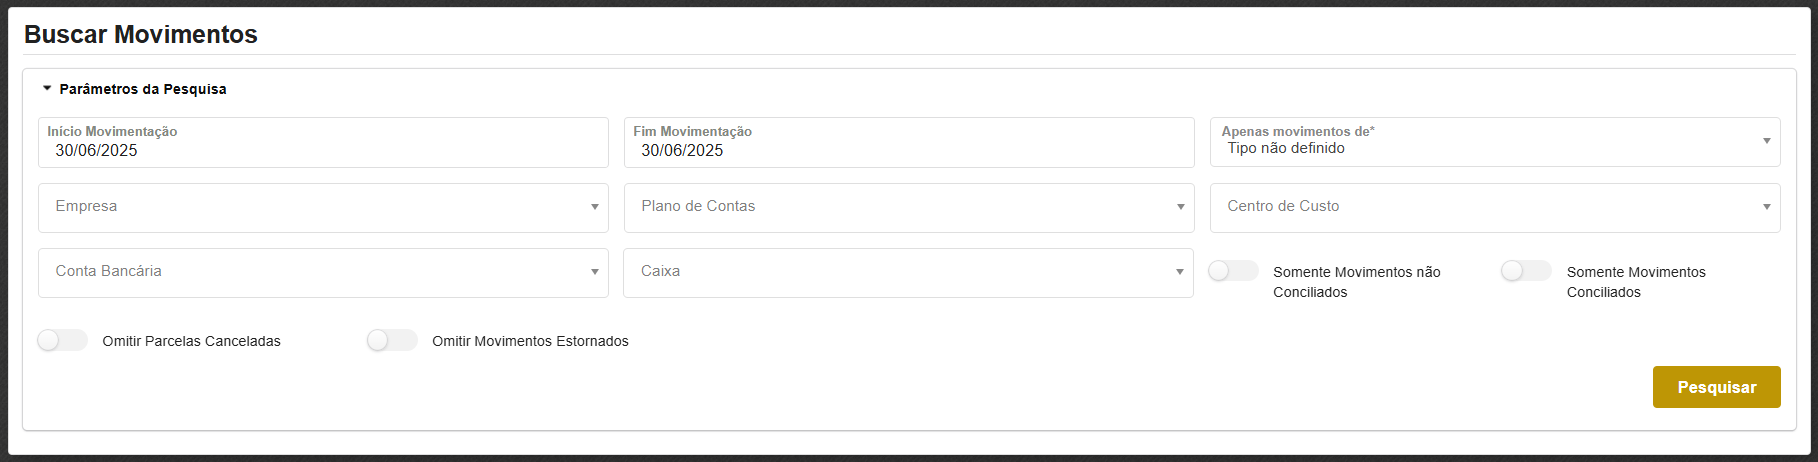Screen dimensions: 1818x462
Task: Enable Somente Movimentos Conciliados switch
Action: click(x=1526, y=271)
